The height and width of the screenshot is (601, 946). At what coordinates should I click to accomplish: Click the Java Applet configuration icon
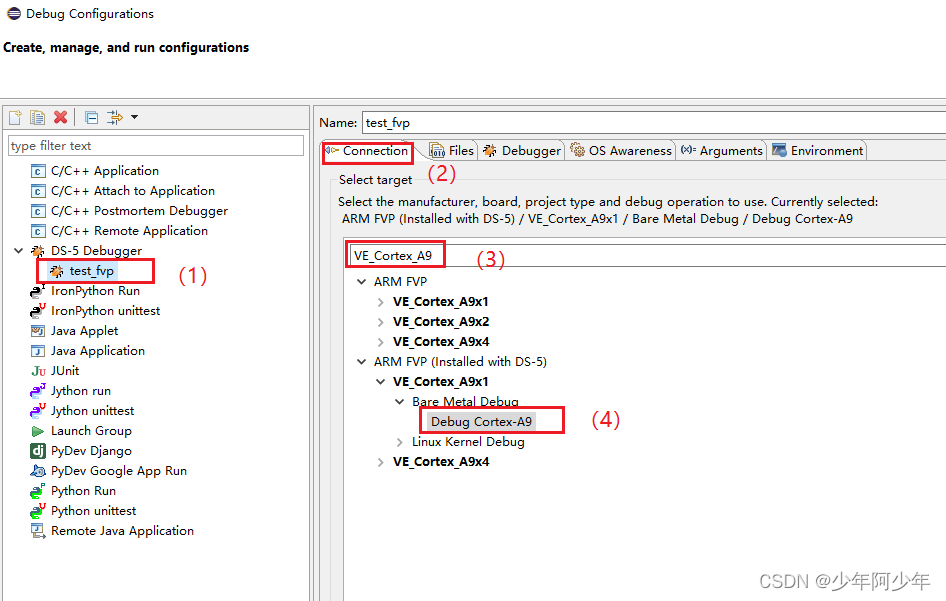pyautogui.click(x=36, y=330)
